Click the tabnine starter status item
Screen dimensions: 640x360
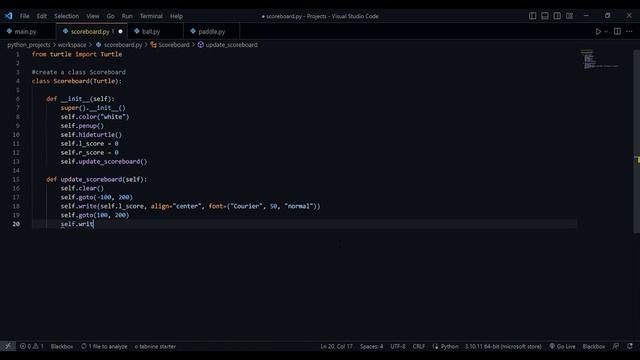pos(155,346)
